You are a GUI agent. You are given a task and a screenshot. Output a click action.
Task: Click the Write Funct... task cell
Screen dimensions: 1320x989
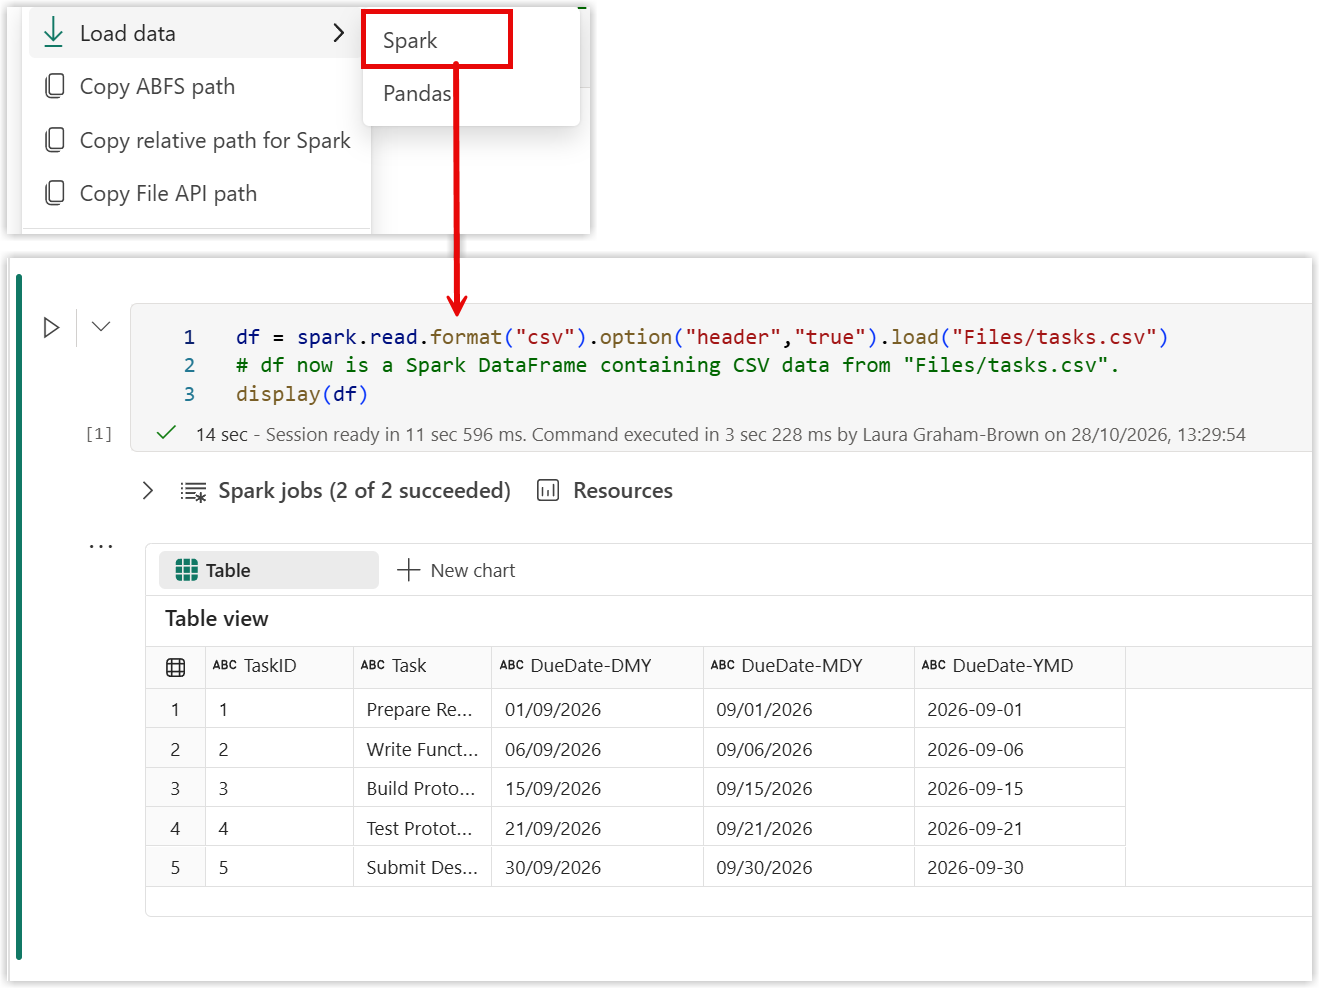pyautogui.click(x=422, y=749)
